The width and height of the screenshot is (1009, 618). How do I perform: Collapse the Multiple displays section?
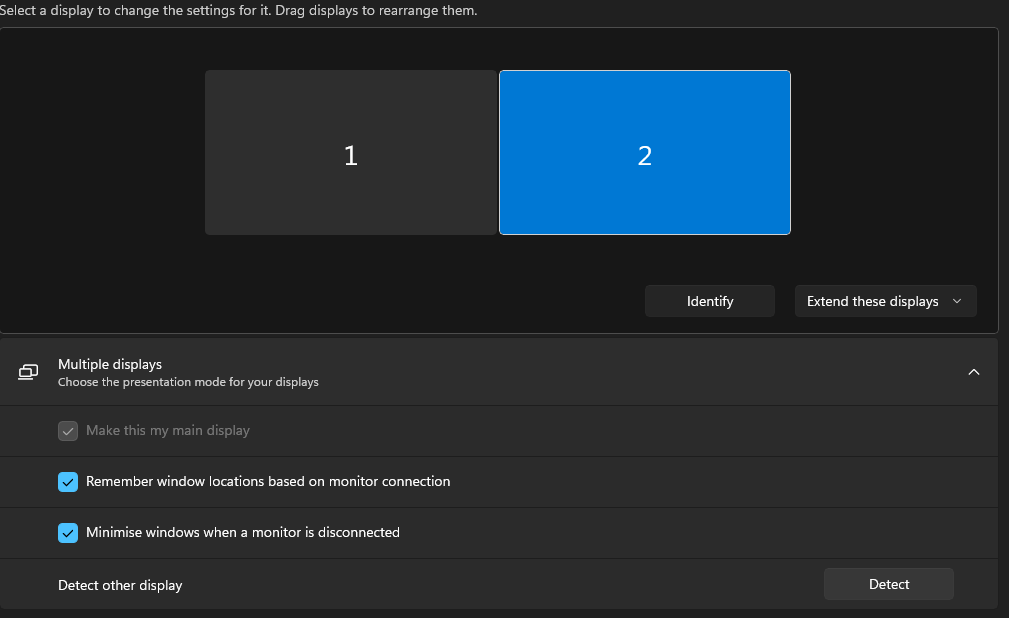973,371
